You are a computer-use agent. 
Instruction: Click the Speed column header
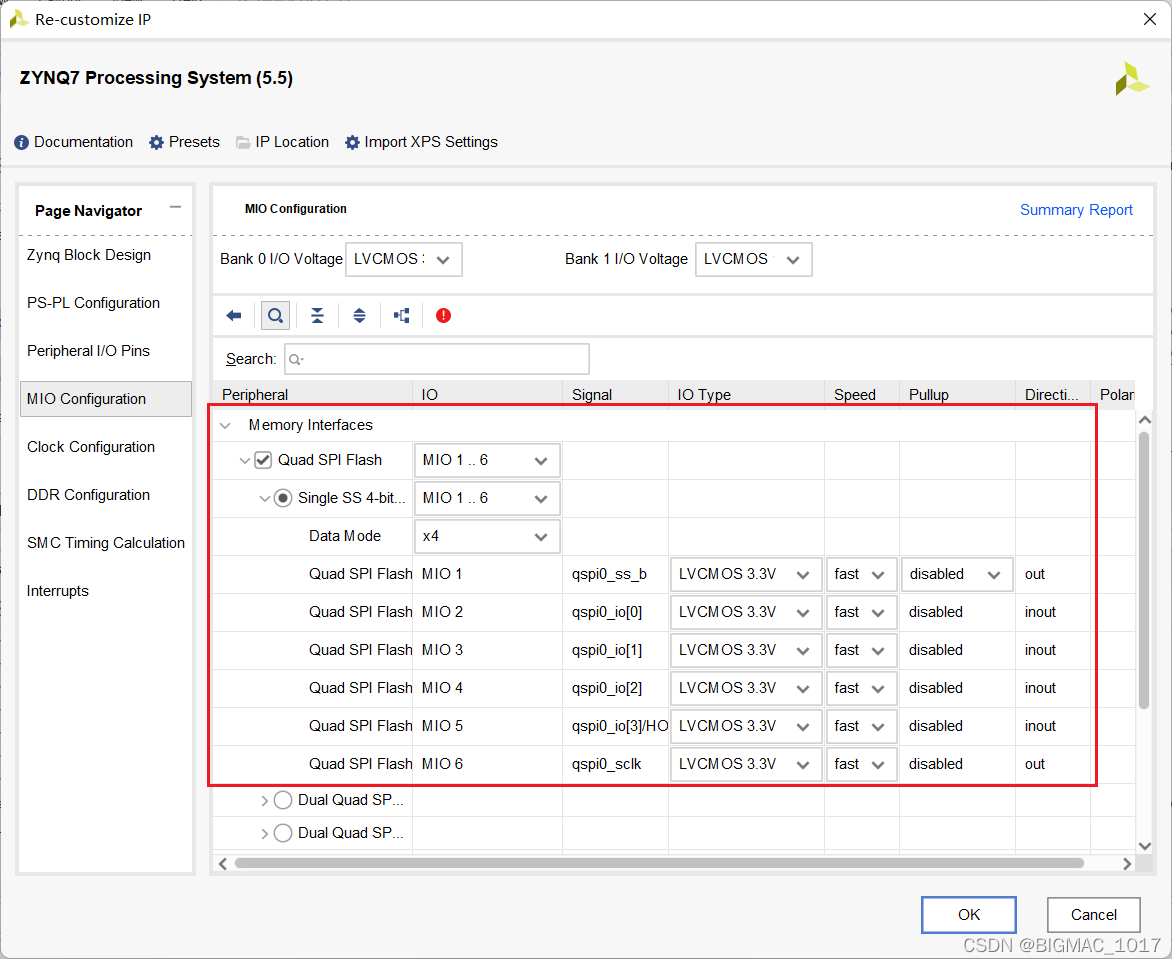click(864, 395)
